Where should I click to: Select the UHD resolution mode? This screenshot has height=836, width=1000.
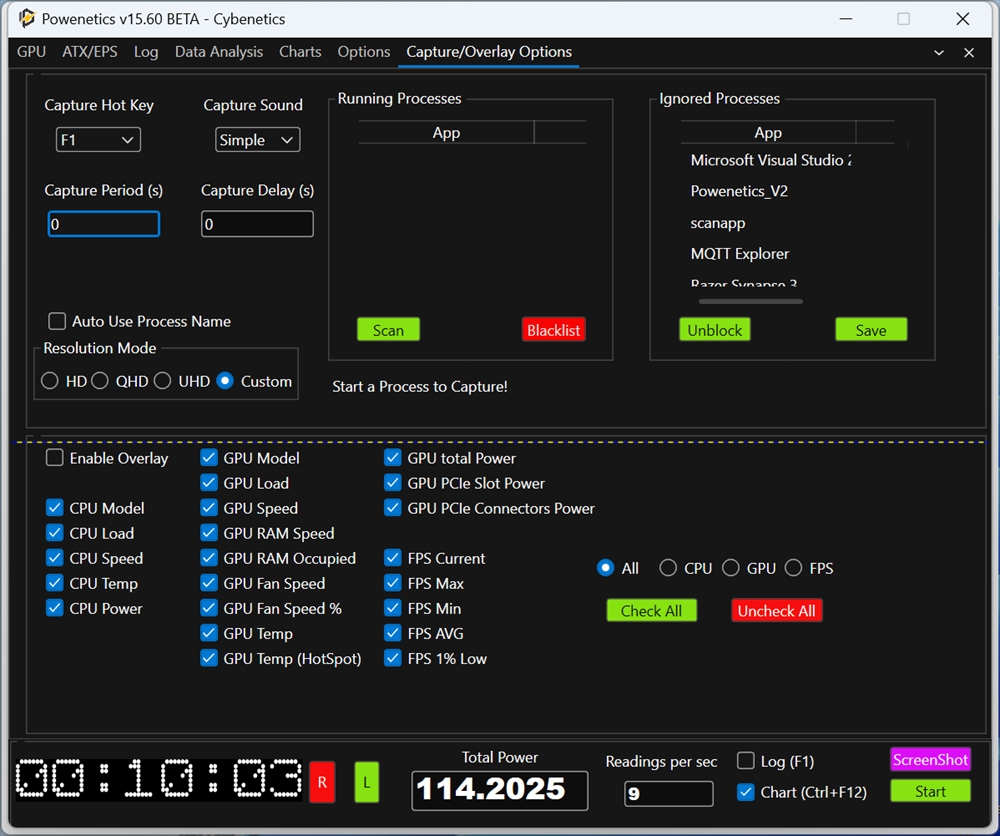(x=162, y=381)
